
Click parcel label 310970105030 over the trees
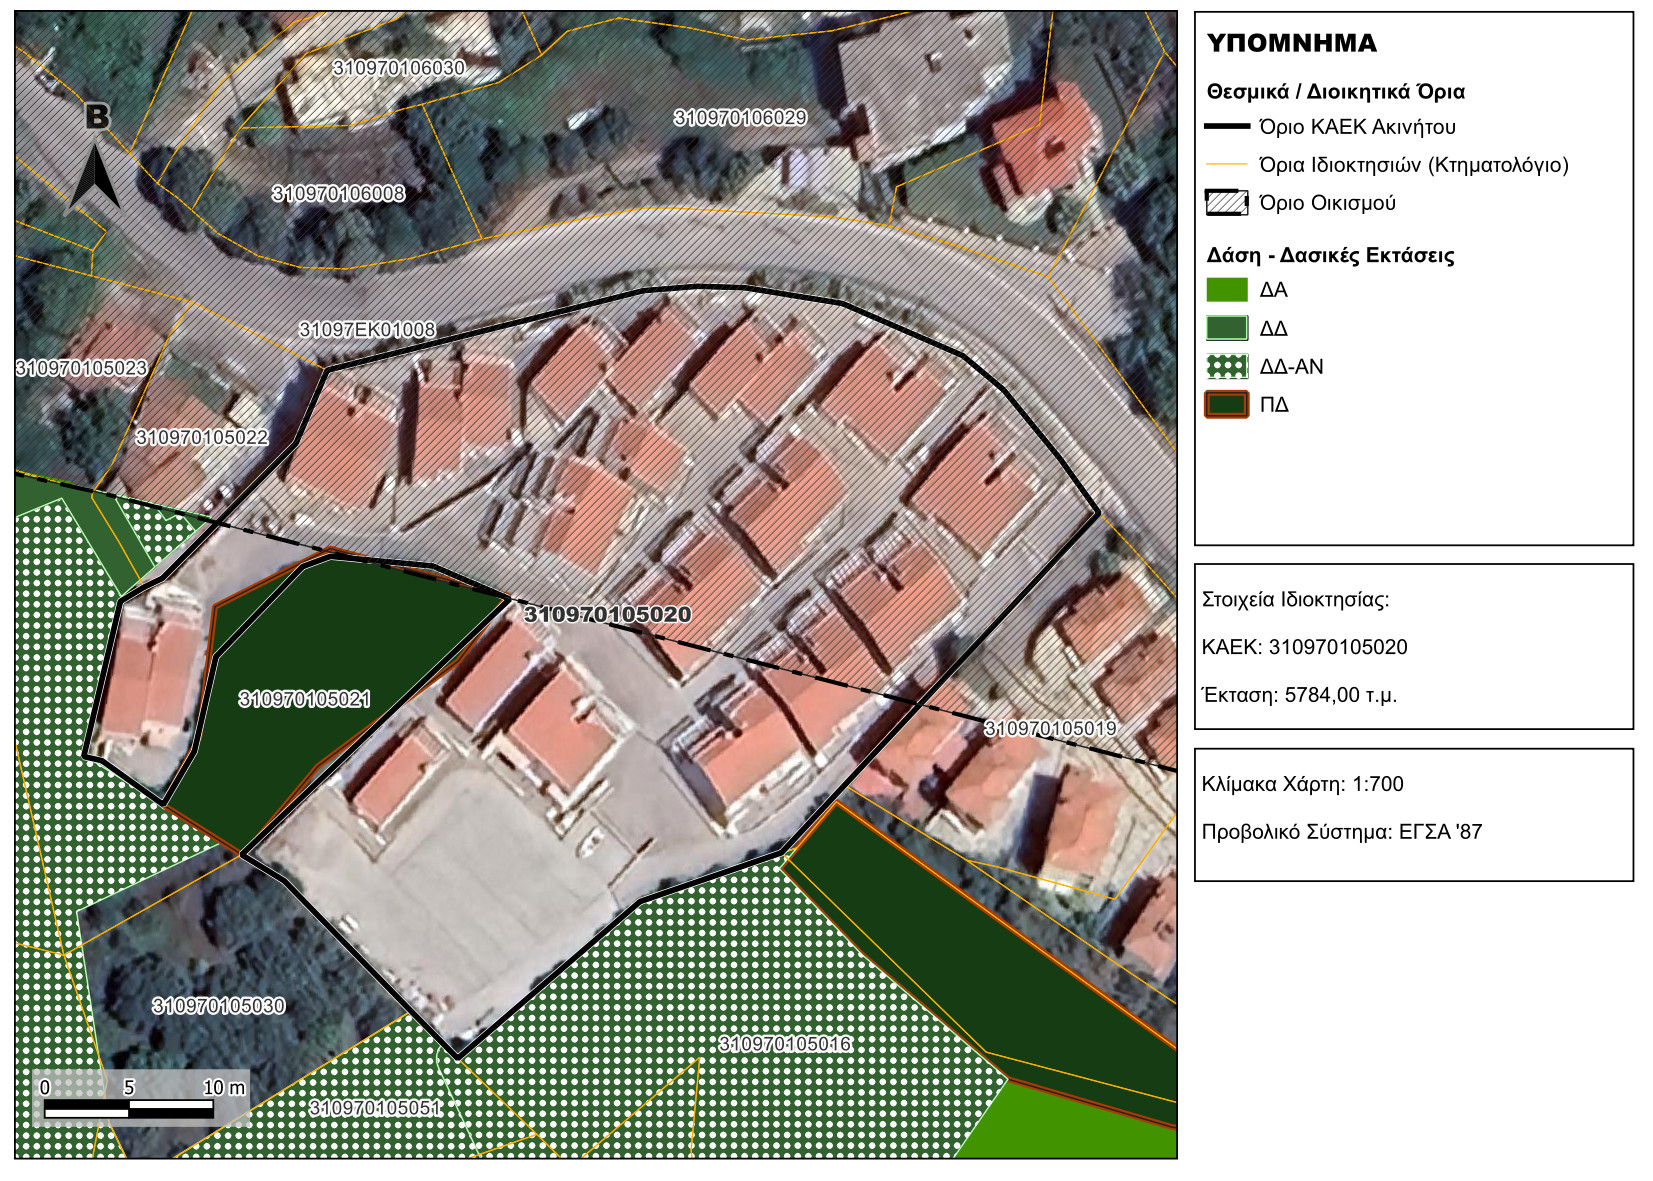pos(218,1005)
